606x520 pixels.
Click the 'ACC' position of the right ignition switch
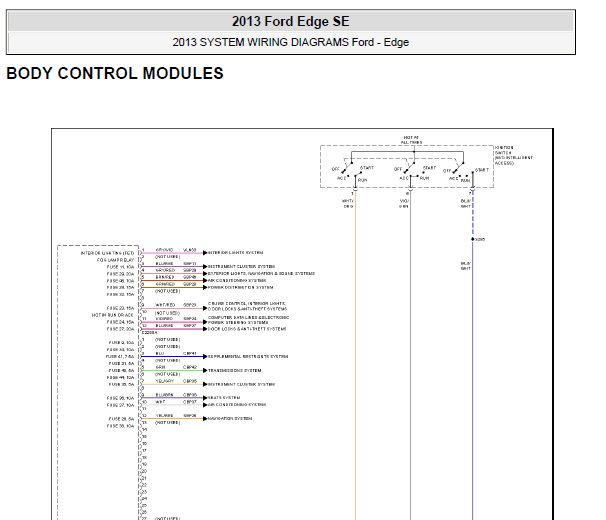453,178
